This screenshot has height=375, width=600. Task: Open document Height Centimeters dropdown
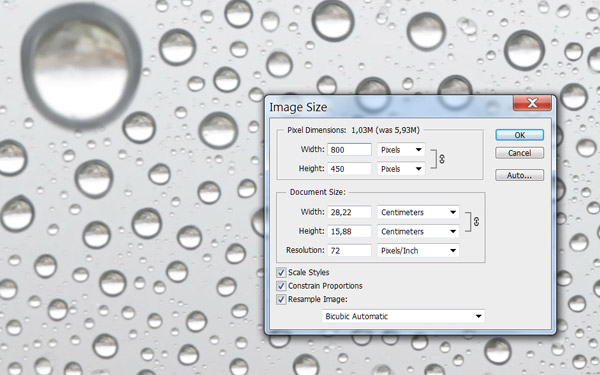(x=418, y=231)
